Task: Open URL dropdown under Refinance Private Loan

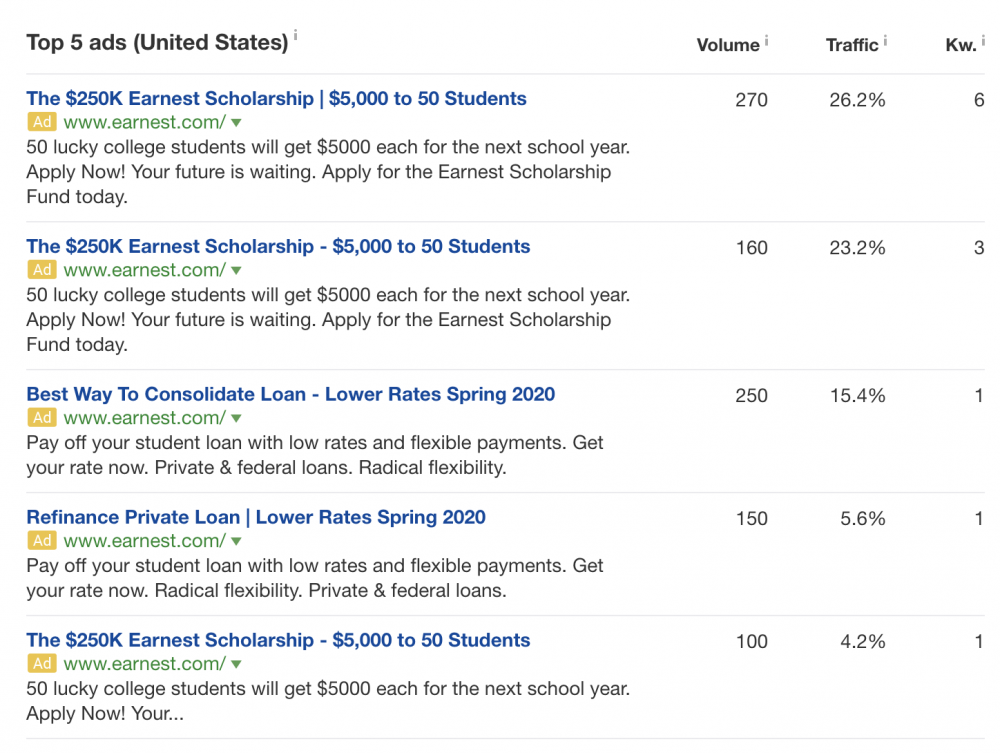Action: [x=236, y=541]
